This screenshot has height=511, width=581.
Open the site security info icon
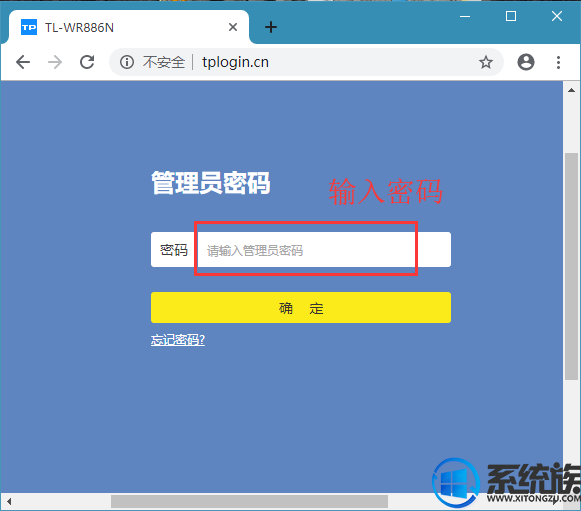coord(127,62)
